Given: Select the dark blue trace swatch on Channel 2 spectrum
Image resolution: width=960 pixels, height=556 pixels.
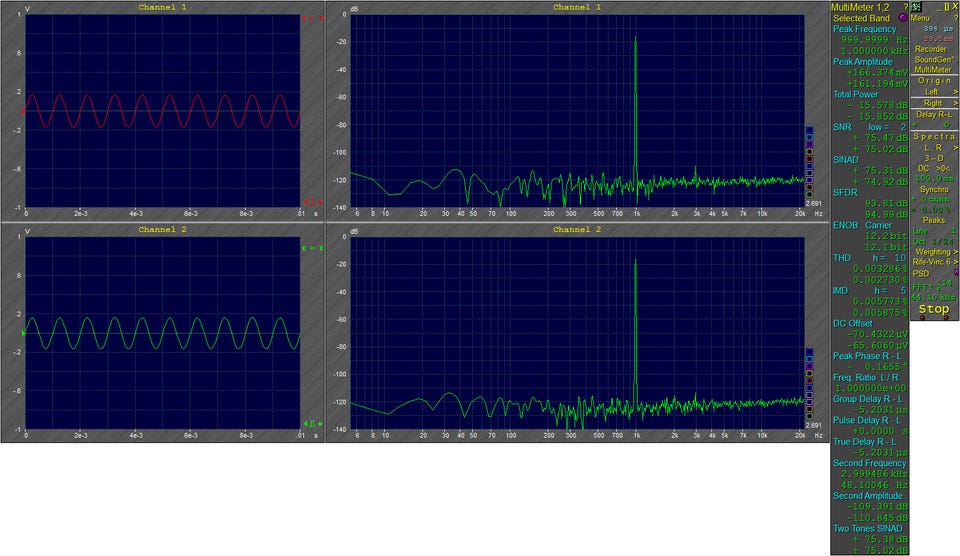Looking at the screenshot, I should (809, 351).
